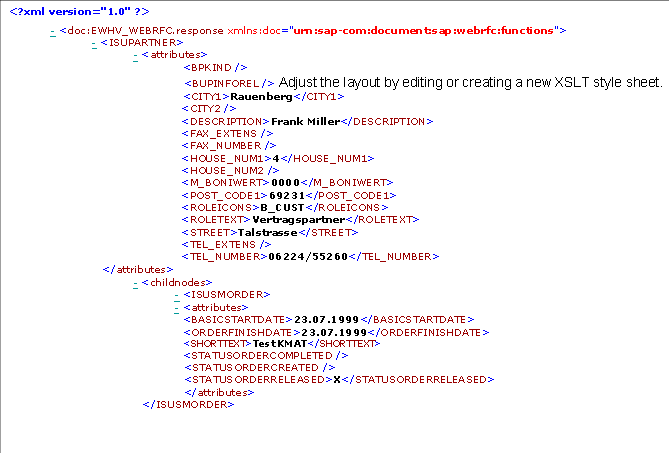Viewport: 669px width, 453px height.
Task: Click the xml version declaration line
Action: pos(64,10)
